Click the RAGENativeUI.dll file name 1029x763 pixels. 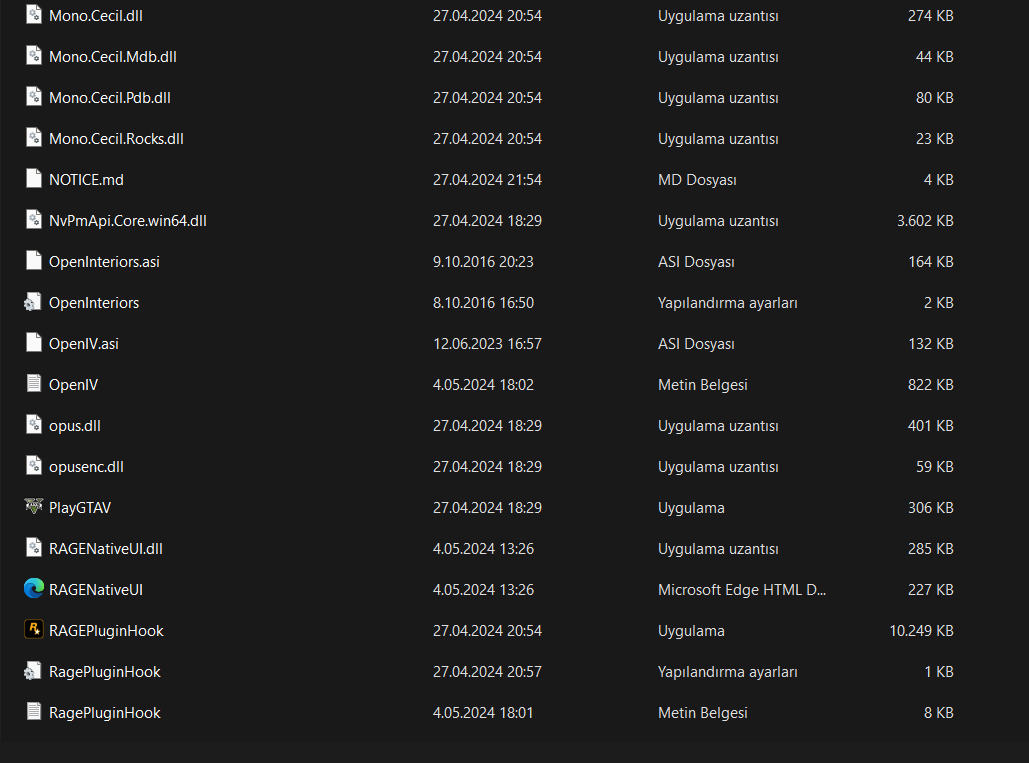point(106,549)
